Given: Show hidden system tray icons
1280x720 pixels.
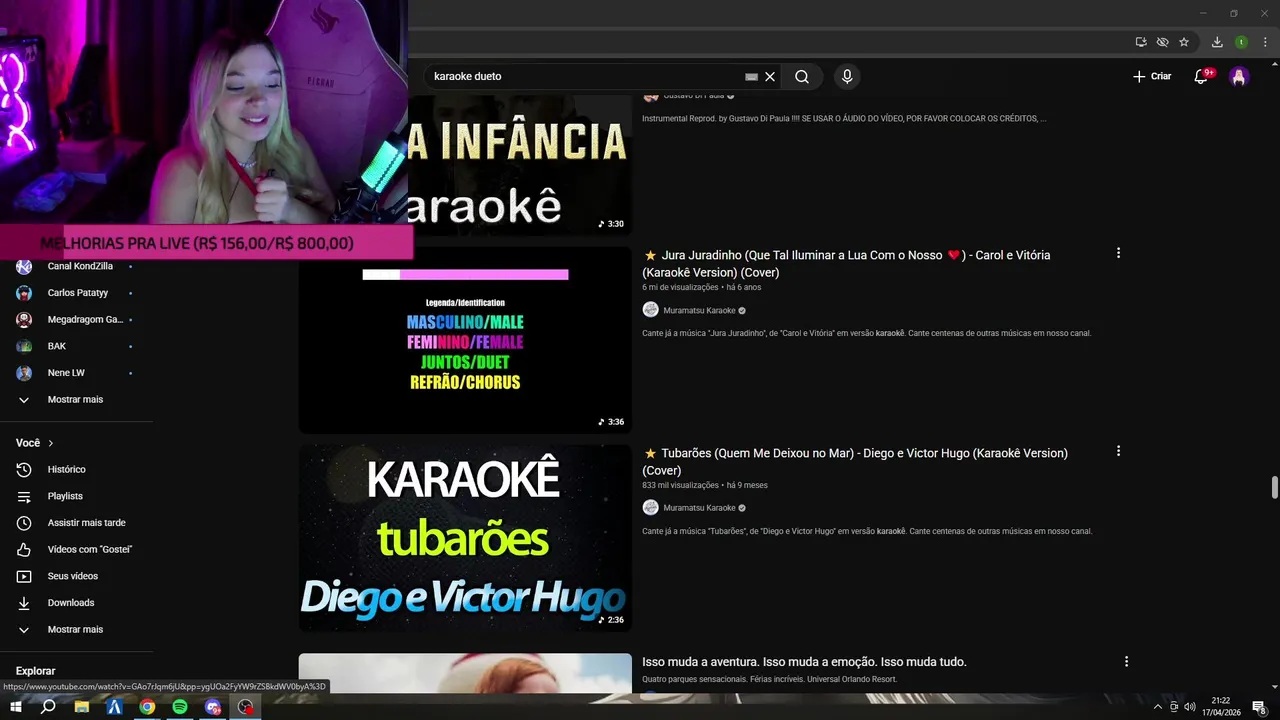Looking at the screenshot, I should 1158,707.
